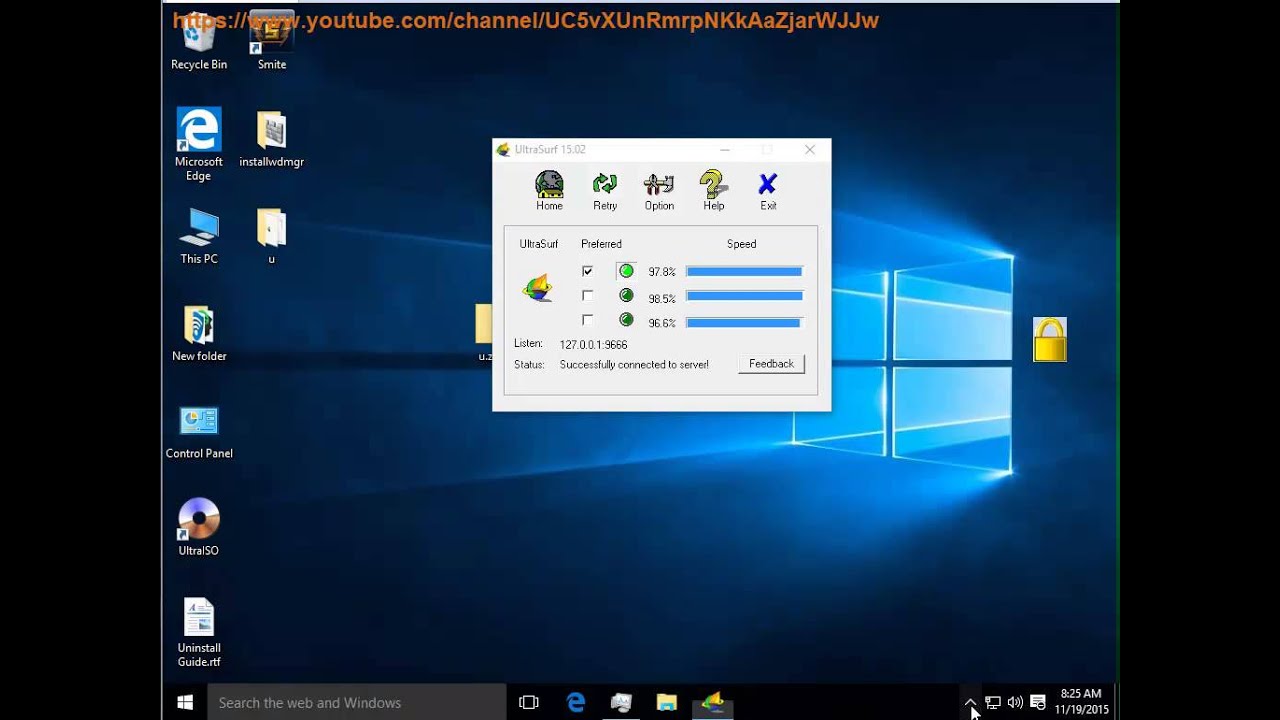This screenshot has height=720, width=1280.
Task: Open the UltraSurf Home button
Action: point(549,191)
